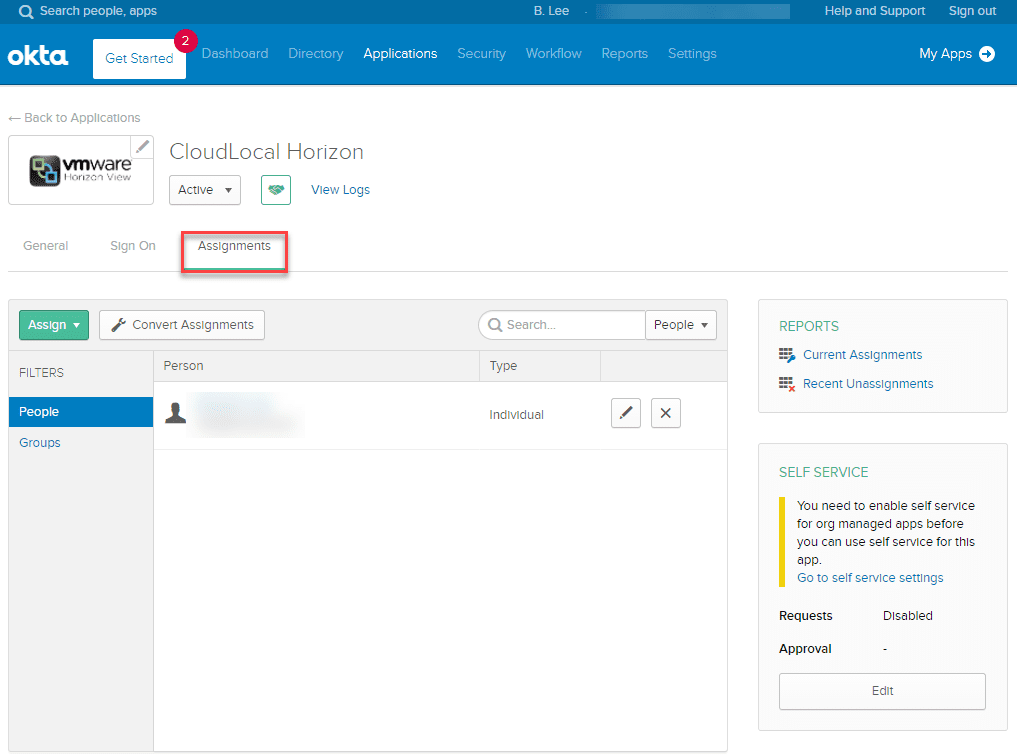The image size is (1017, 755).
Task: Open Current Assignments report
Action: (x=862, y=355)
